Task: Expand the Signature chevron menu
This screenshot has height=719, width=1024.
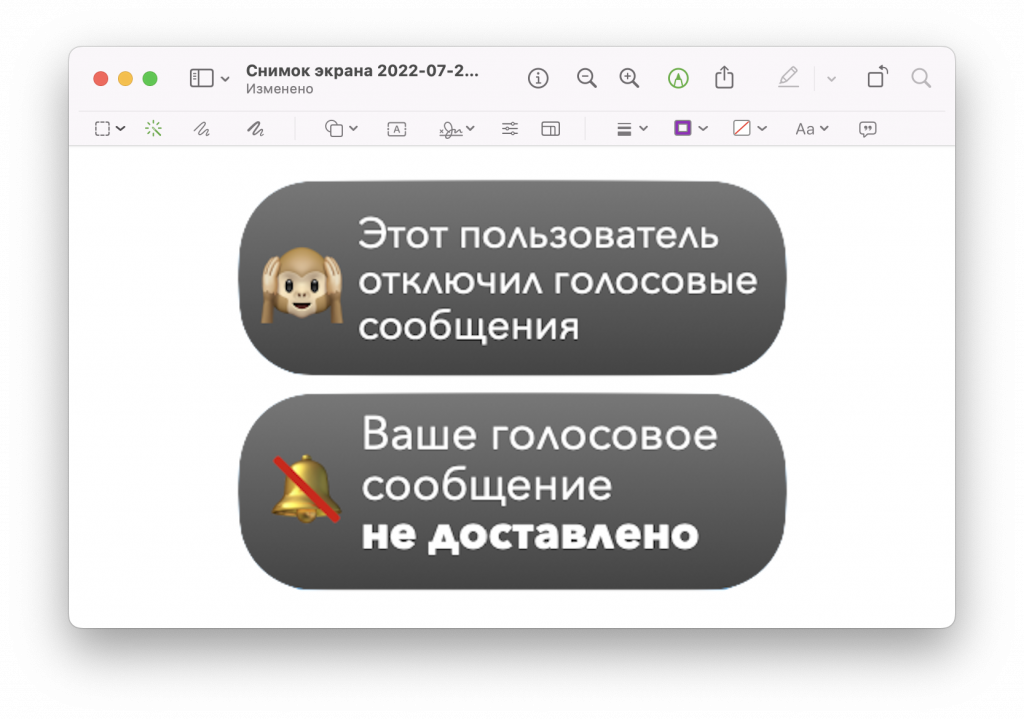Action: (470, 129)
